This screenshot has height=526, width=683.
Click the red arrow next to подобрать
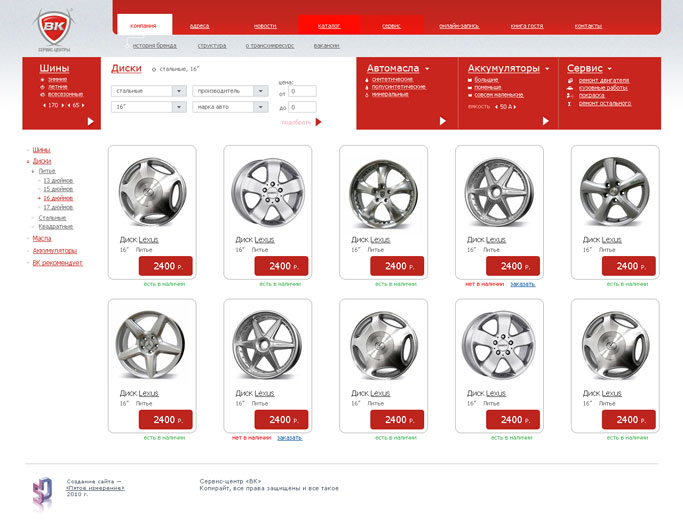318,122
